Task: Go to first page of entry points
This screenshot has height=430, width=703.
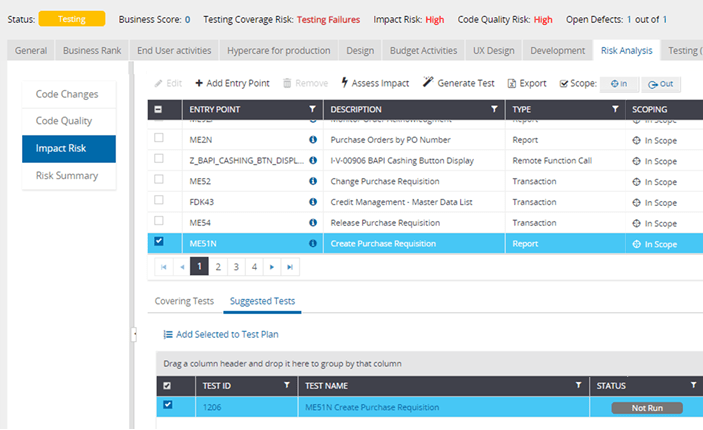Action: pos(164,267)
